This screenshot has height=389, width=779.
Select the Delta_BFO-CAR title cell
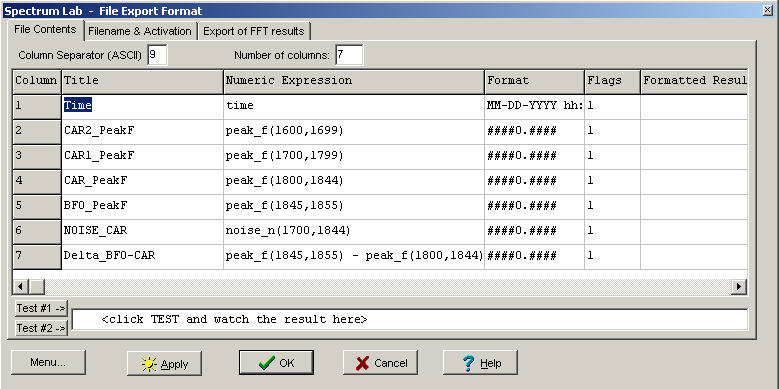tap(143, 257)
